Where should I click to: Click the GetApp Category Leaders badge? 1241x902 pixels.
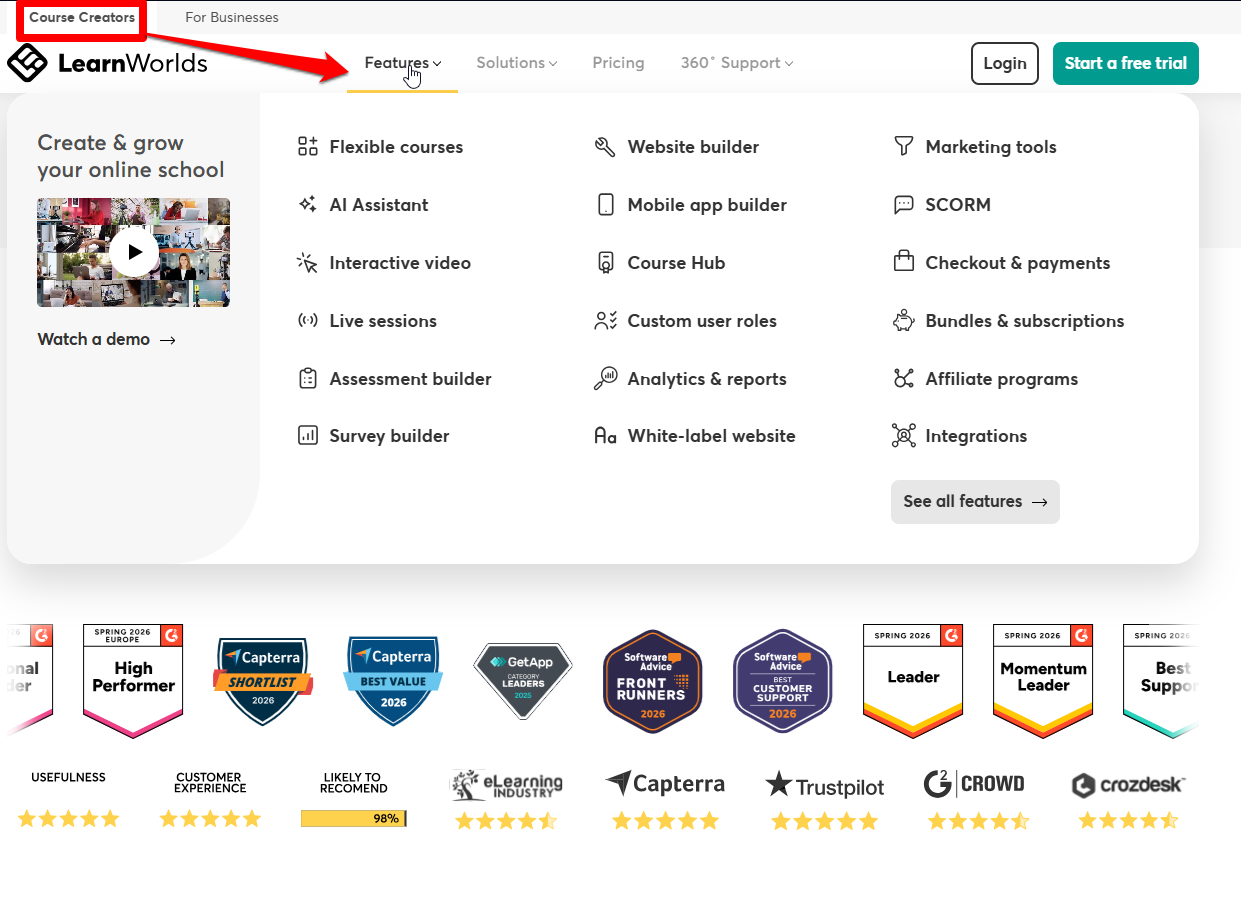point(522,681)
